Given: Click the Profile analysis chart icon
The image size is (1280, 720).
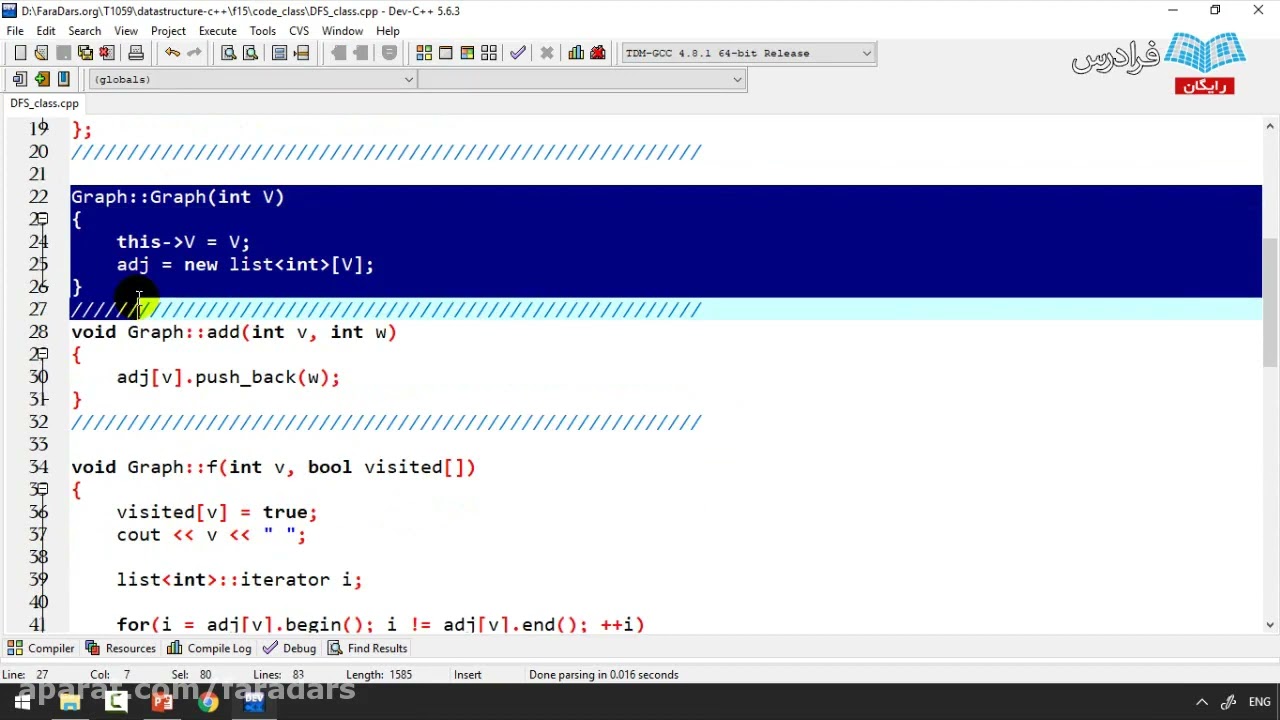Looking at the screenshot, I should pos(576,53).
